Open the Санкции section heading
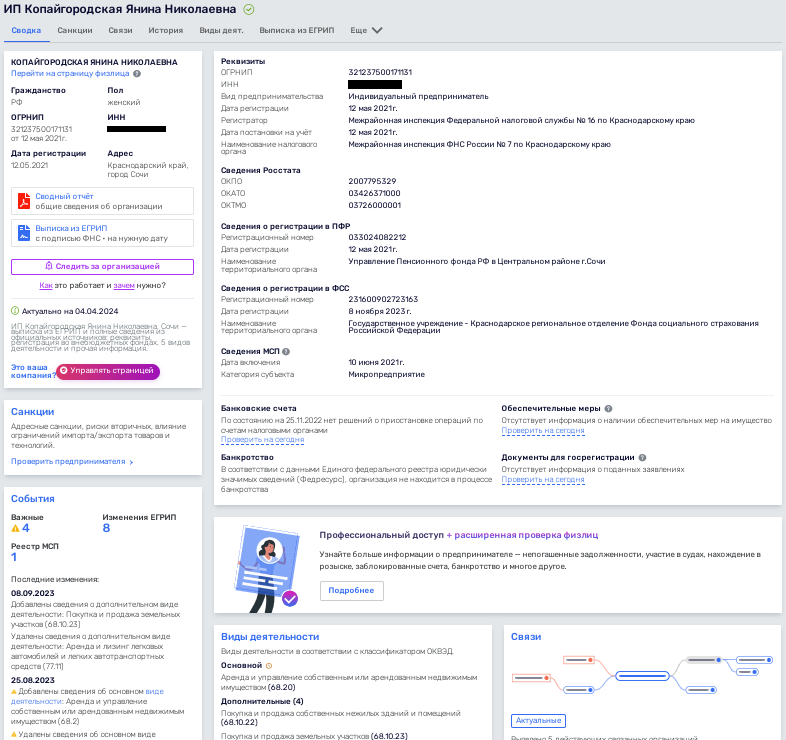The image size is (786, 740). 33,412
